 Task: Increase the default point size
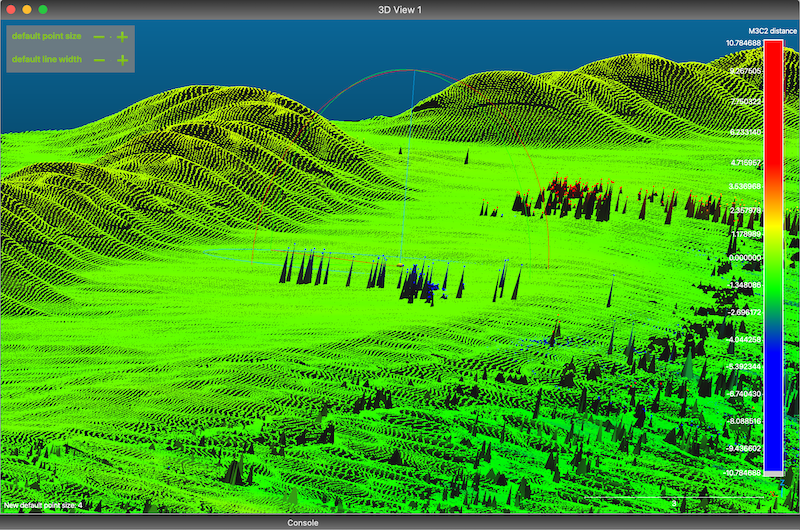[x=122, y=37]
